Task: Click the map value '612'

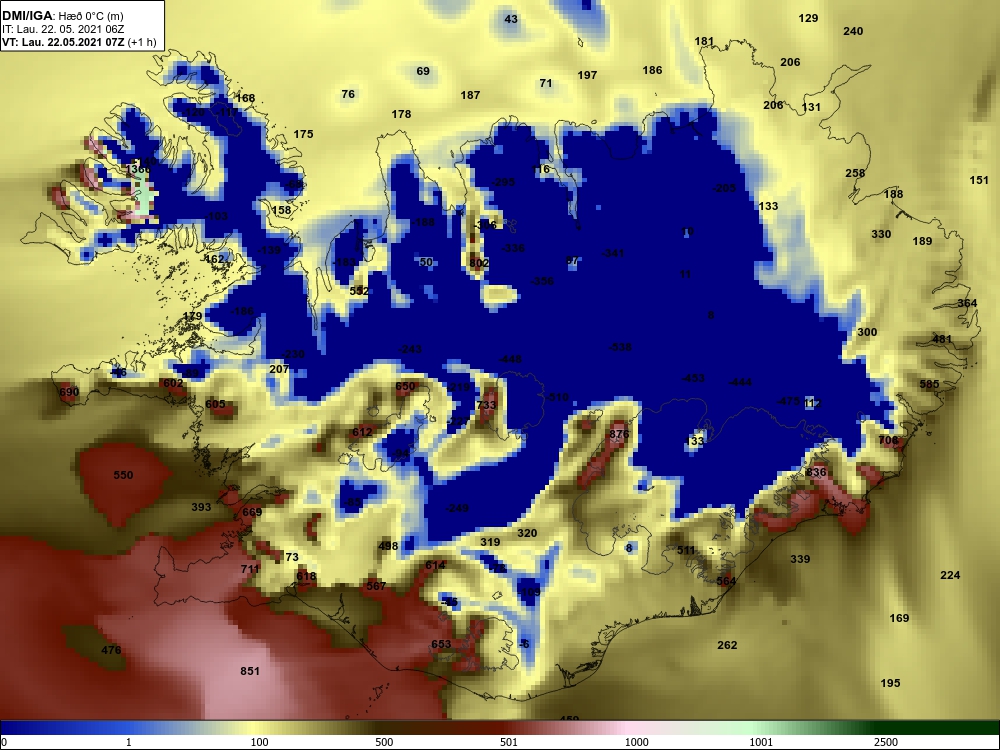Action: [362, 432]
